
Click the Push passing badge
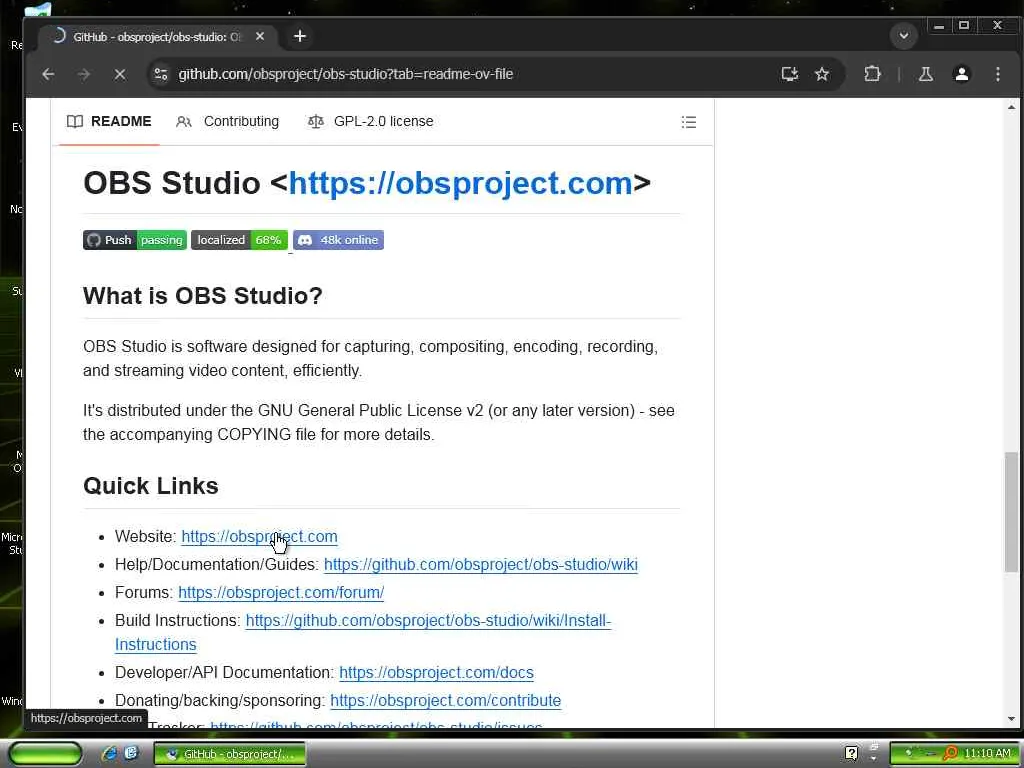135,240
